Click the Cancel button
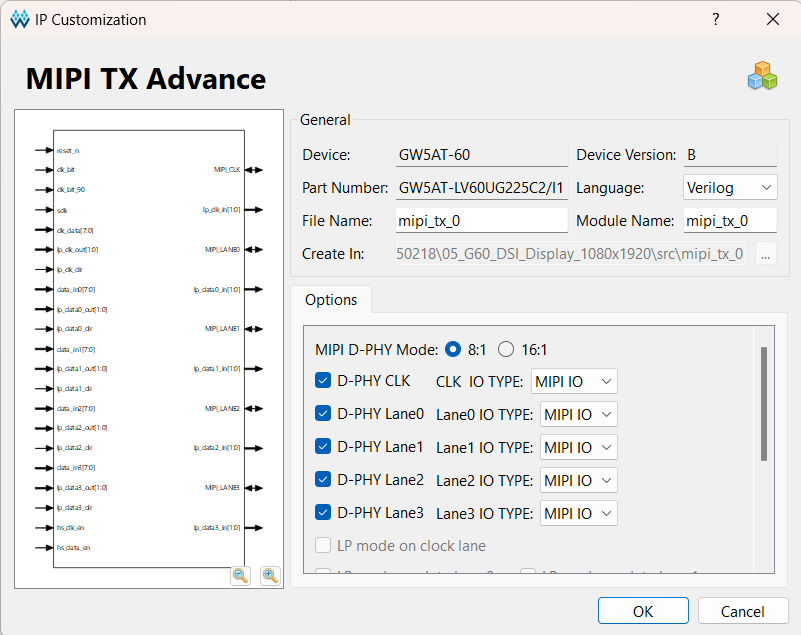Screen dimensions: 801x635 tap(743, 611)
